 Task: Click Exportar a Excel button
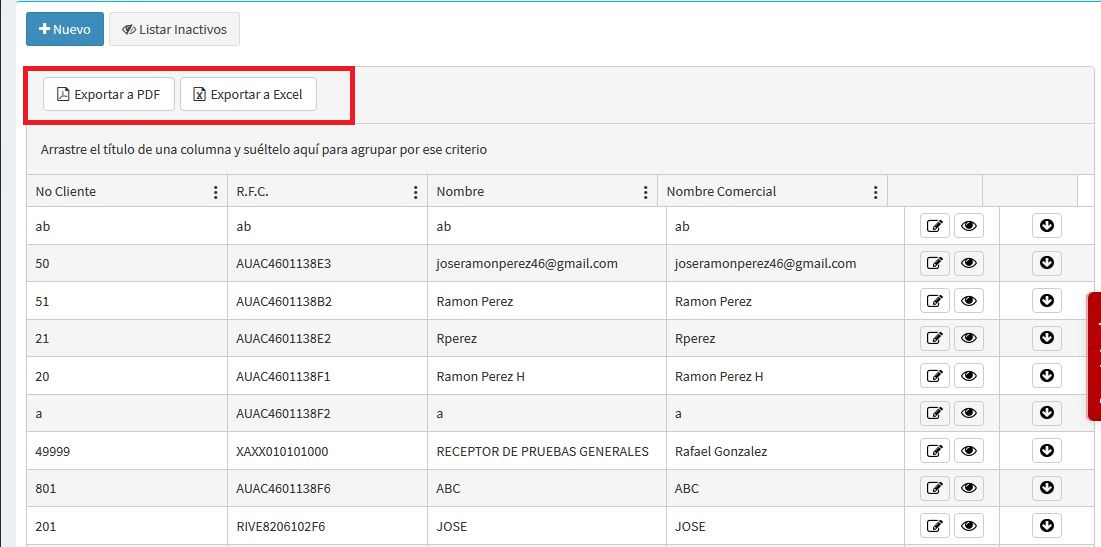point(248,95)
